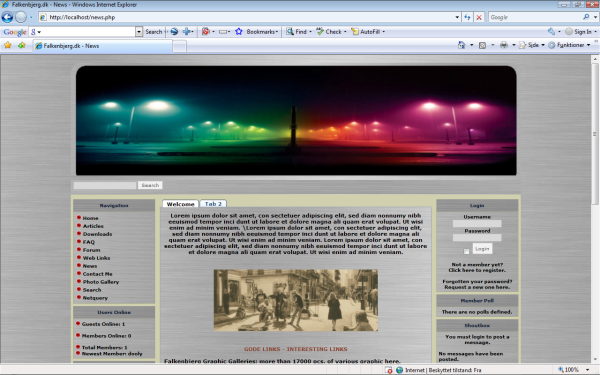Click the Home icon in command bar
Screen dimensions: 600x375
[x=461, y=45]
